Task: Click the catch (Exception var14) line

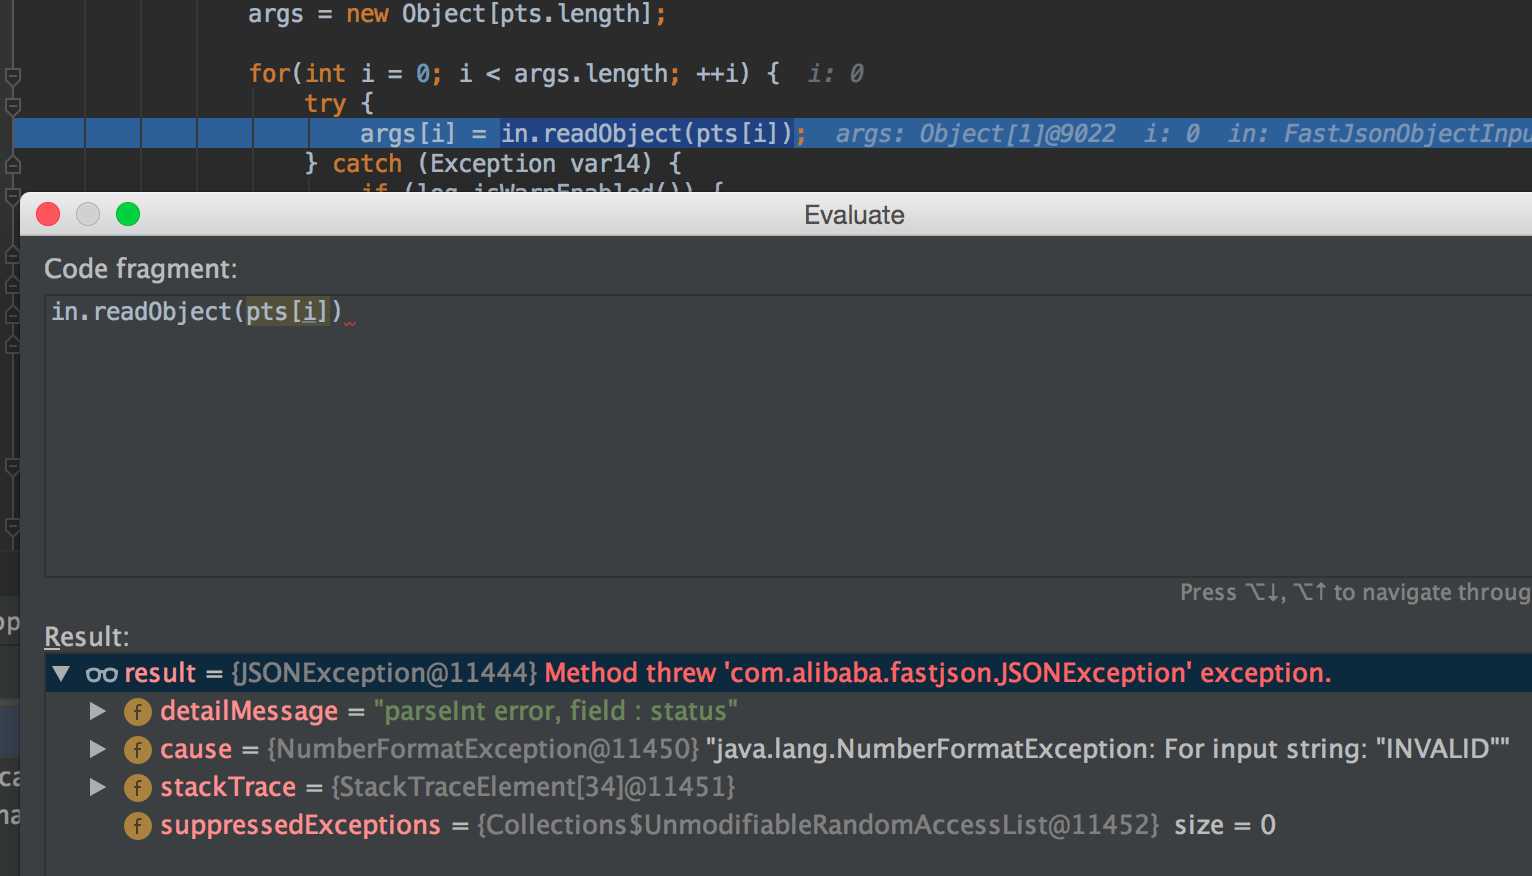Action: click(493, 163)
